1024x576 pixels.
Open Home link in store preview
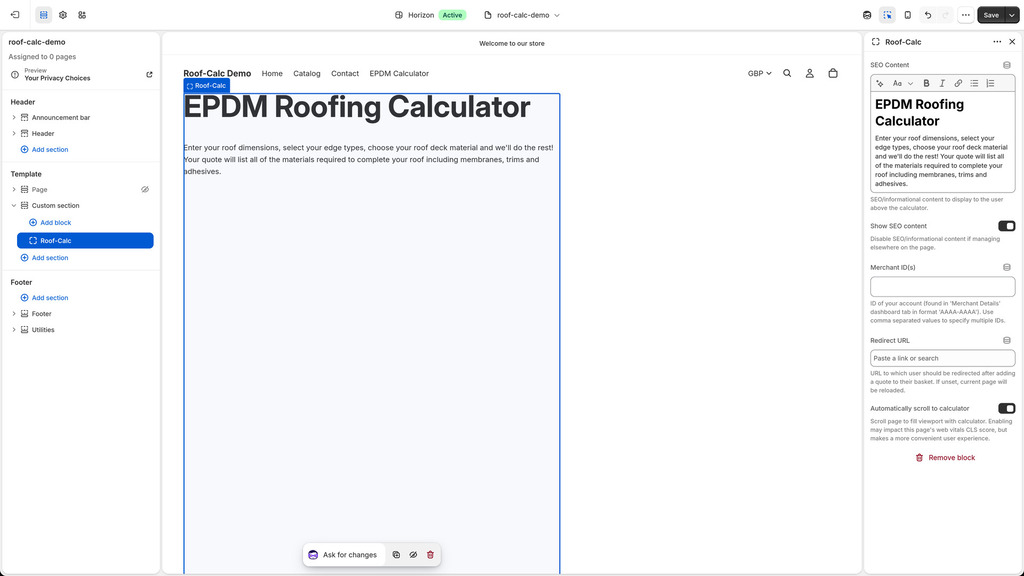[x=272, y=73]
